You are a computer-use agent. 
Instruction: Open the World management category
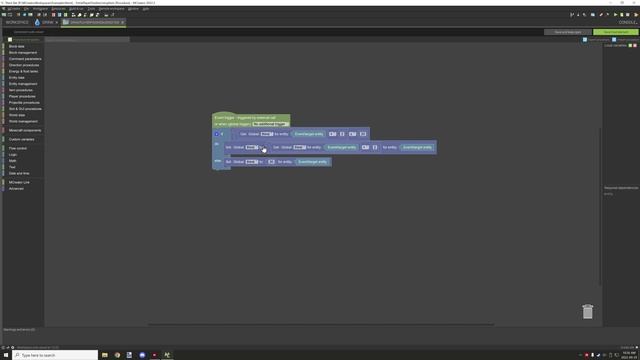point(23,122)
